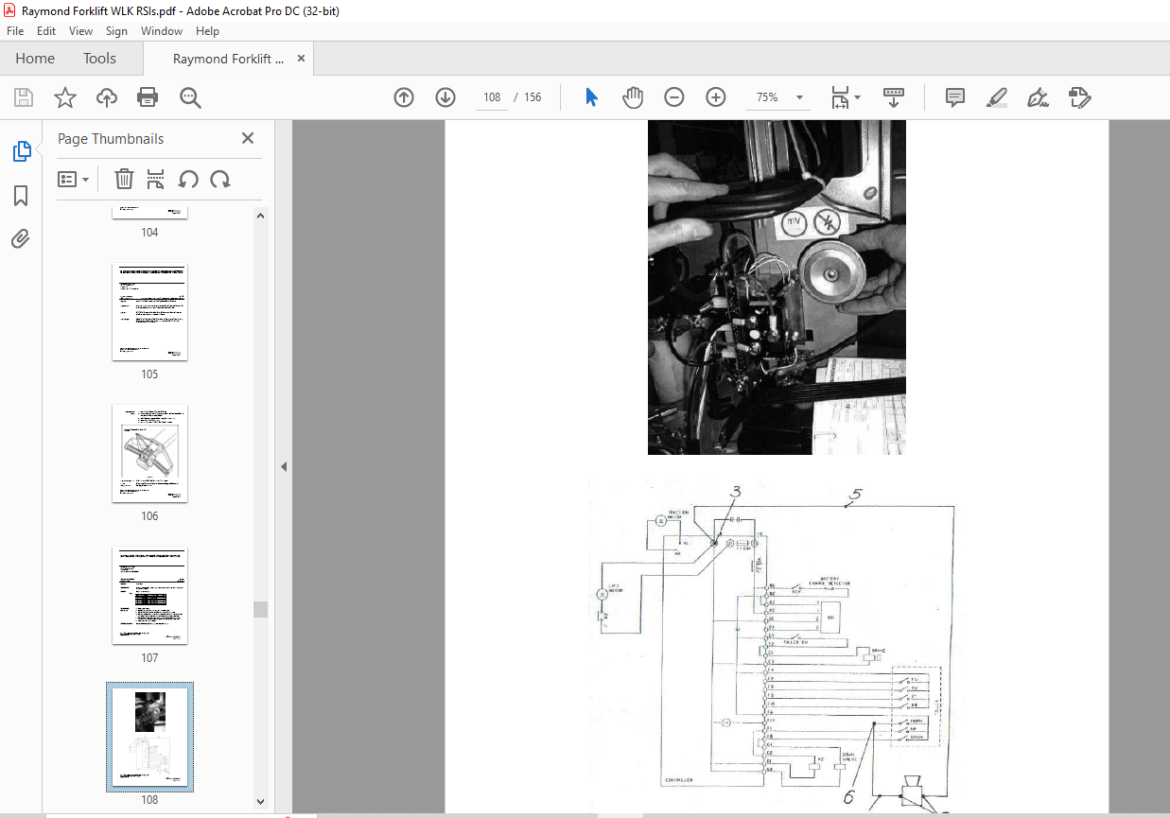Screen dimensions: 1170x818
Task: Click the Fit page width icon
Action: point(840,97)
